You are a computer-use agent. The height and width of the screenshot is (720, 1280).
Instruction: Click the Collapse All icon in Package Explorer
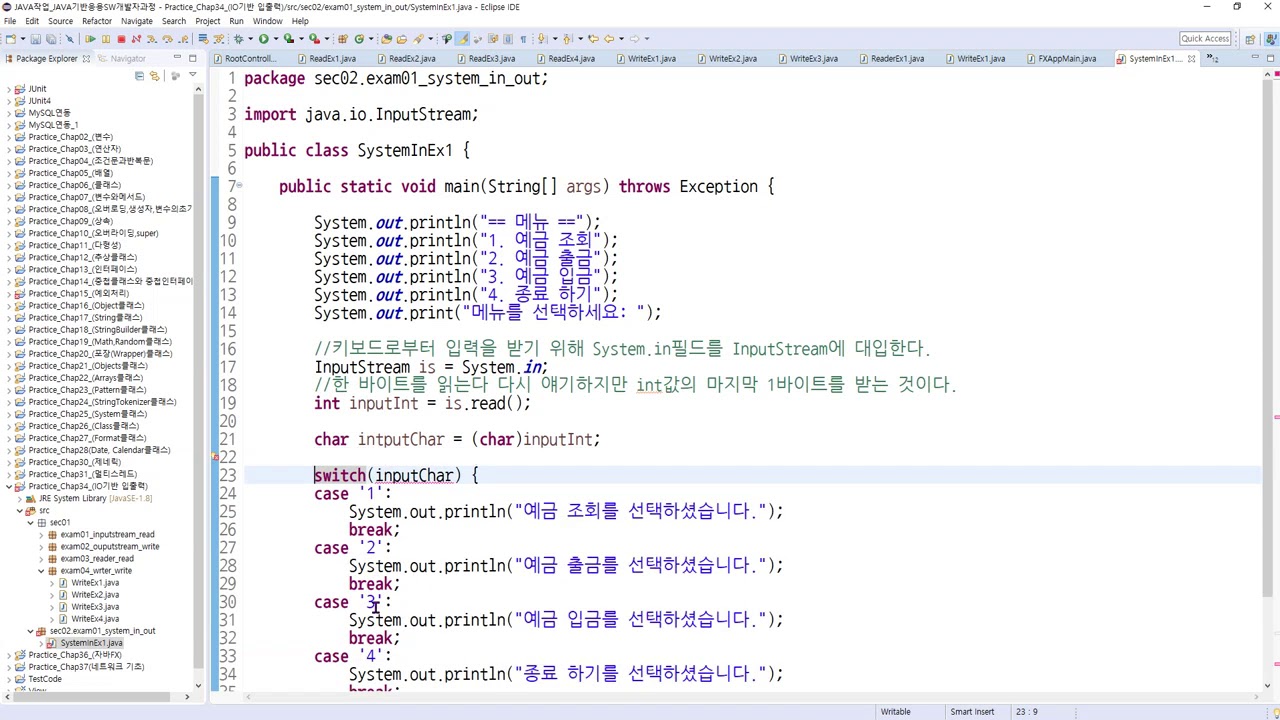pos(139,76)
